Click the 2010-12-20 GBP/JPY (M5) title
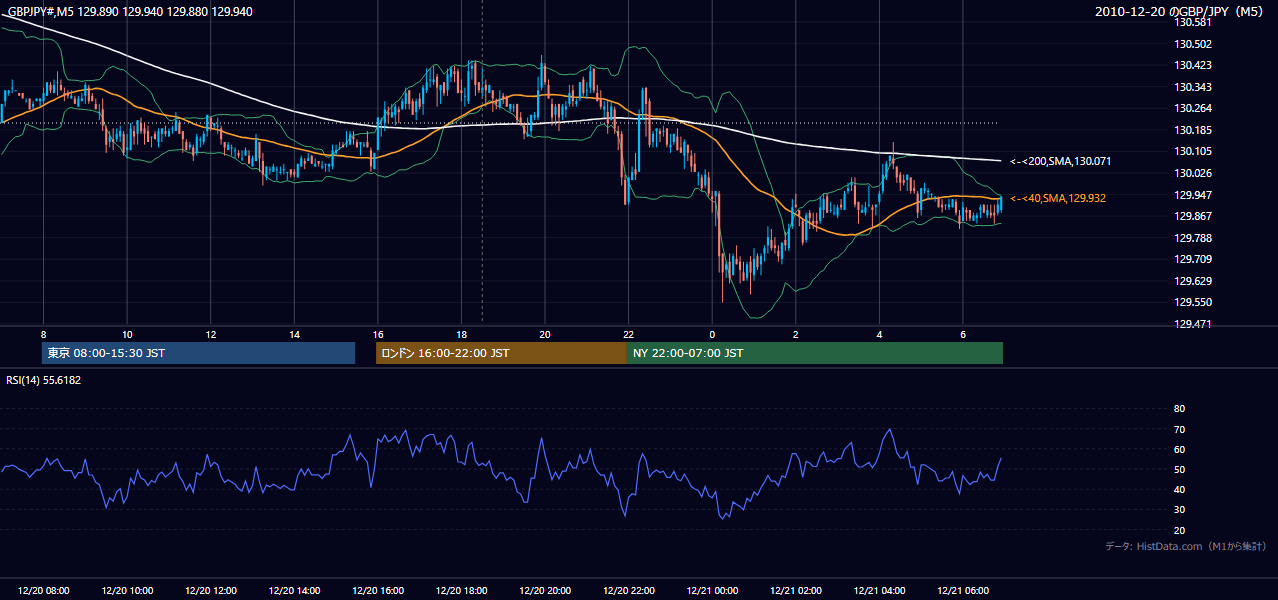This screenshot has width=1278, height=600. coord(1181,12)
